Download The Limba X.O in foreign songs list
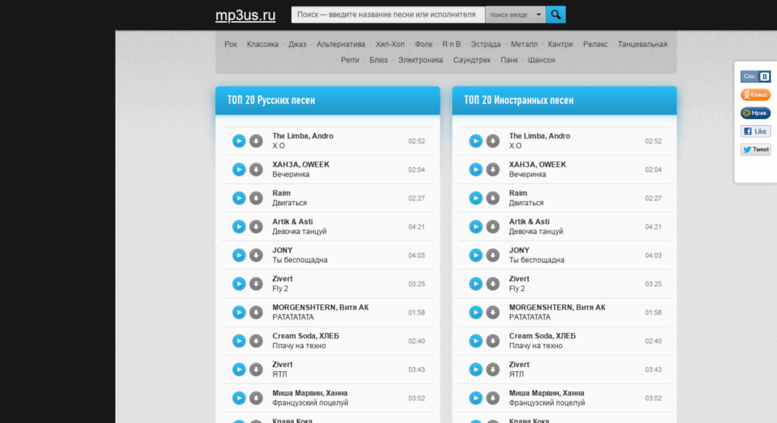Screen dimensions: 777x423 pos(493,141)
